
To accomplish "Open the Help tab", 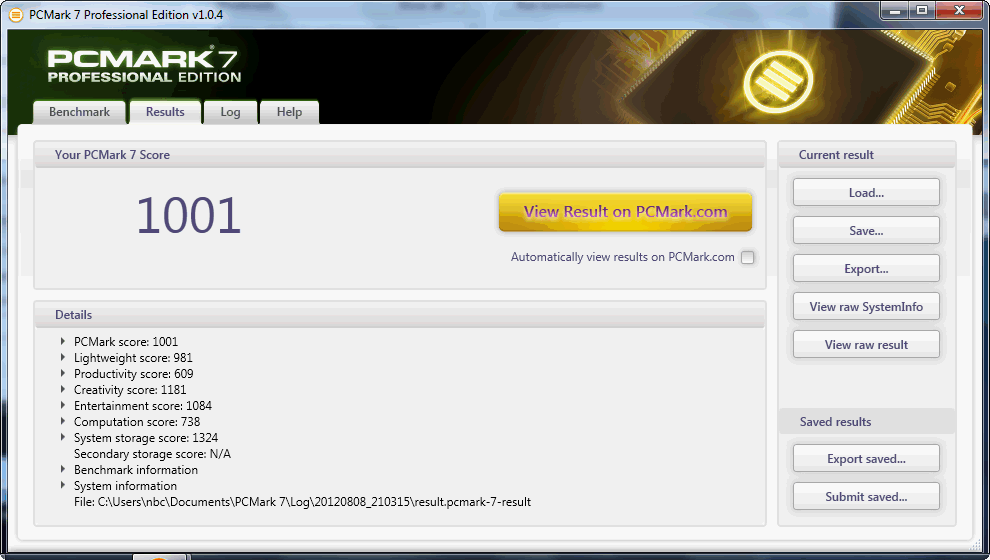I will (289, 112).
